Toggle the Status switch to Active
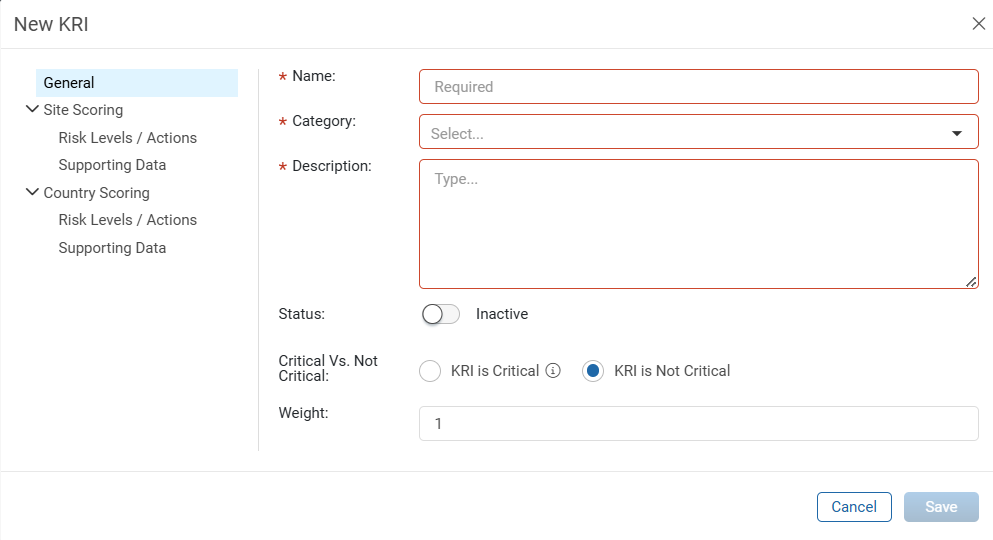 [x=441, y=314]
